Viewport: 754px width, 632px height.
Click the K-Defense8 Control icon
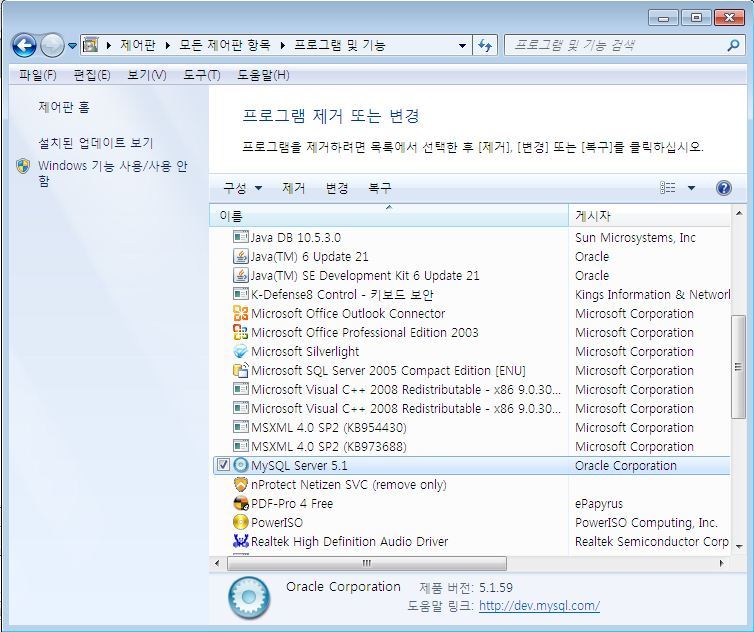240,294
